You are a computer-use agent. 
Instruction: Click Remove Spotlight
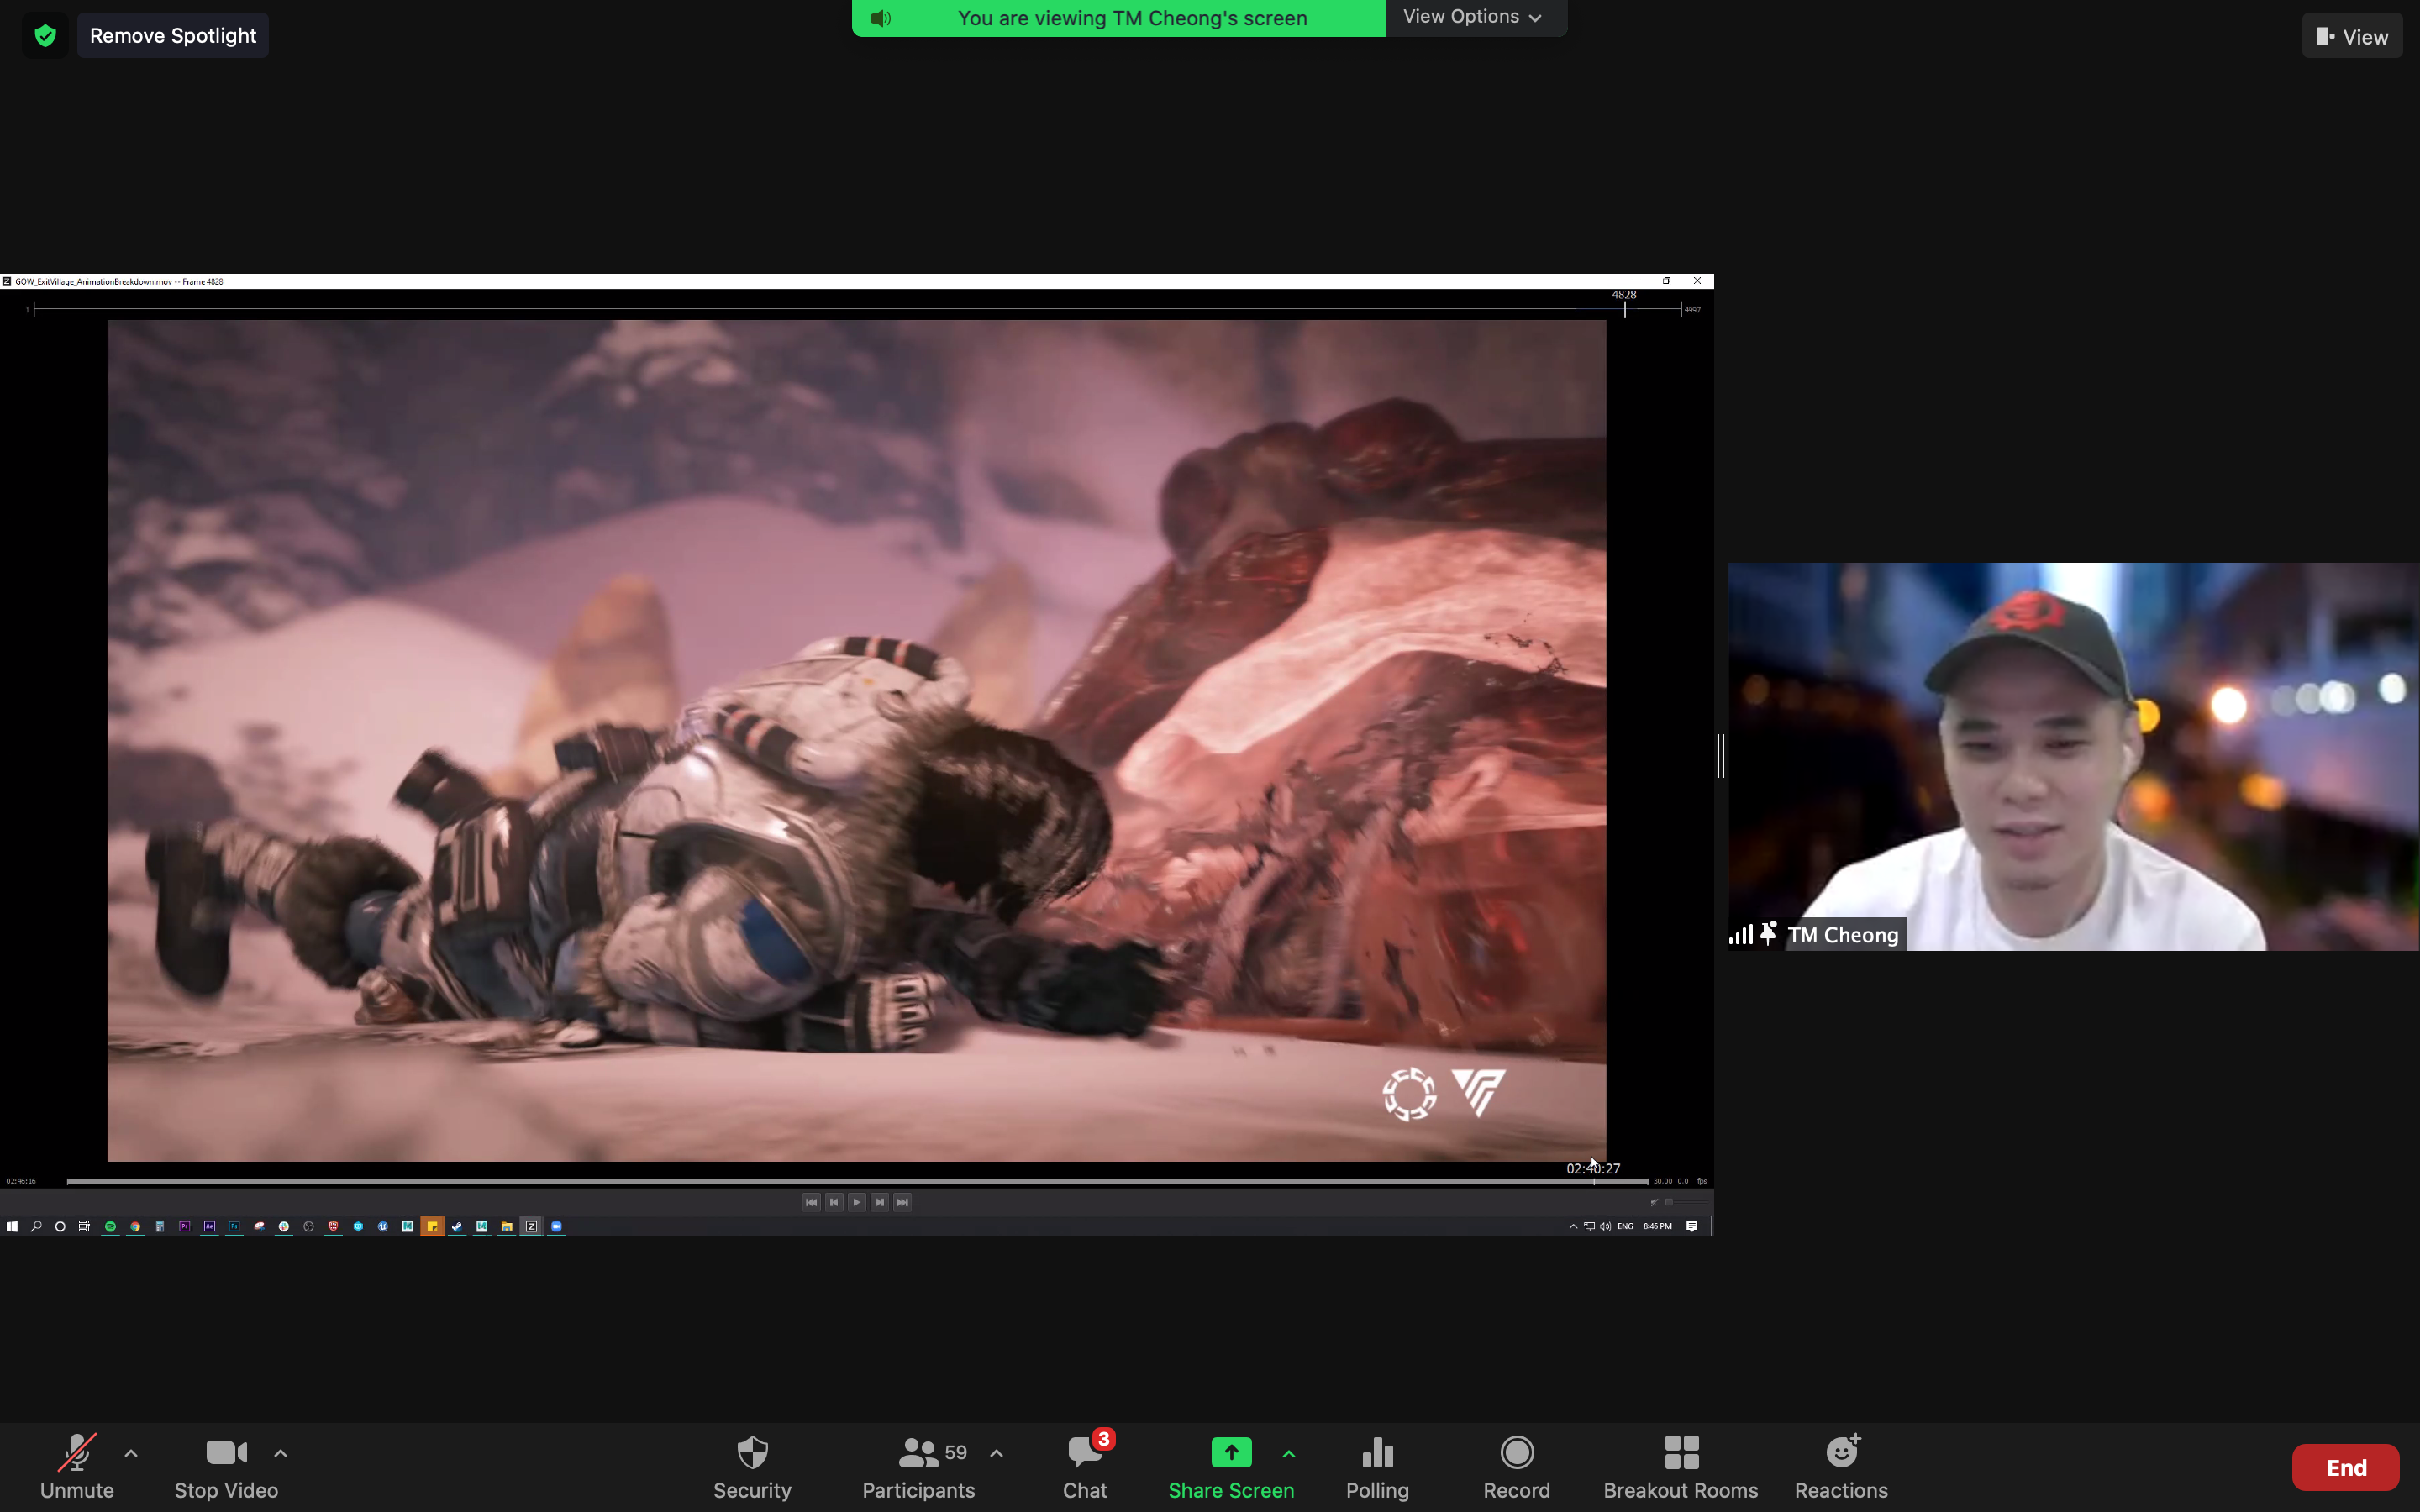pyautogui.click(x=173, y=36)
